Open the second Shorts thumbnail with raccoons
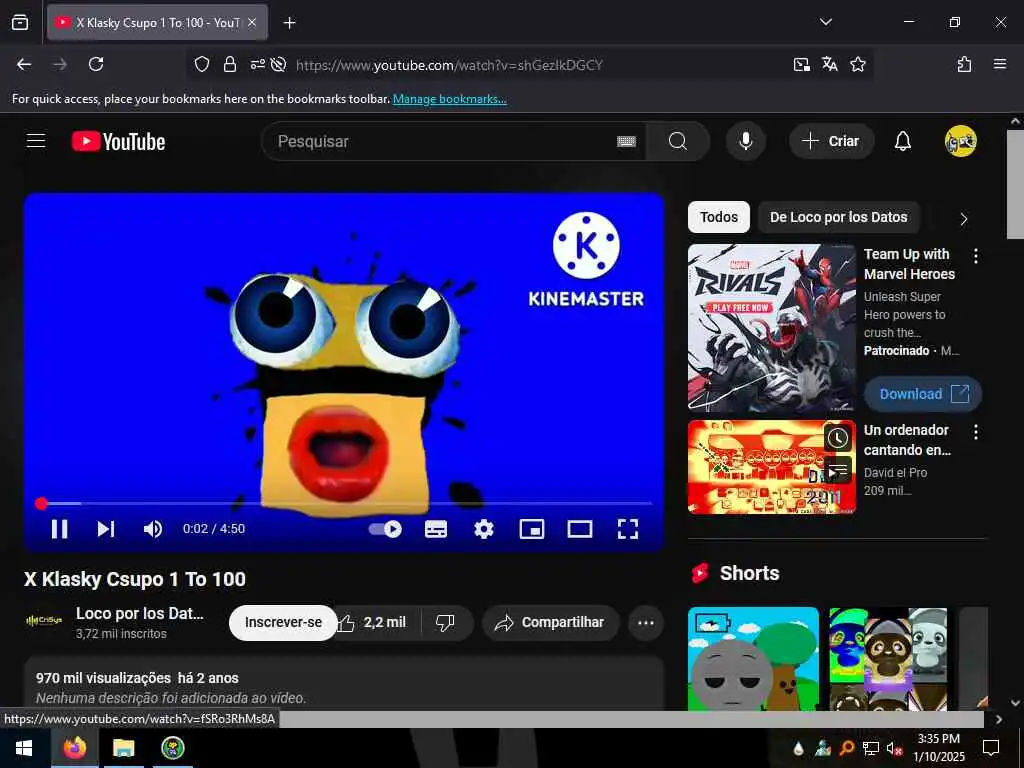 coord(888,659)
